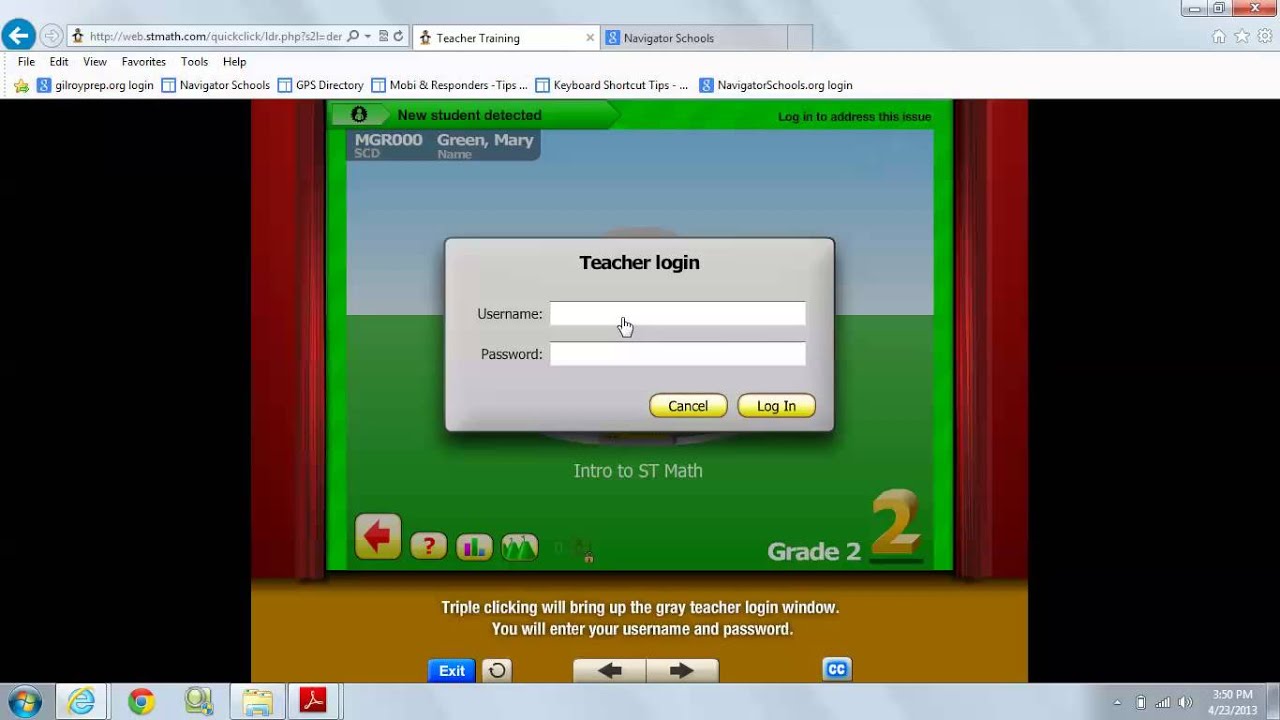The height and width of the screenshot is (720, 1280).
Task: Open the question mark help icon
Action: click(428, 546)
